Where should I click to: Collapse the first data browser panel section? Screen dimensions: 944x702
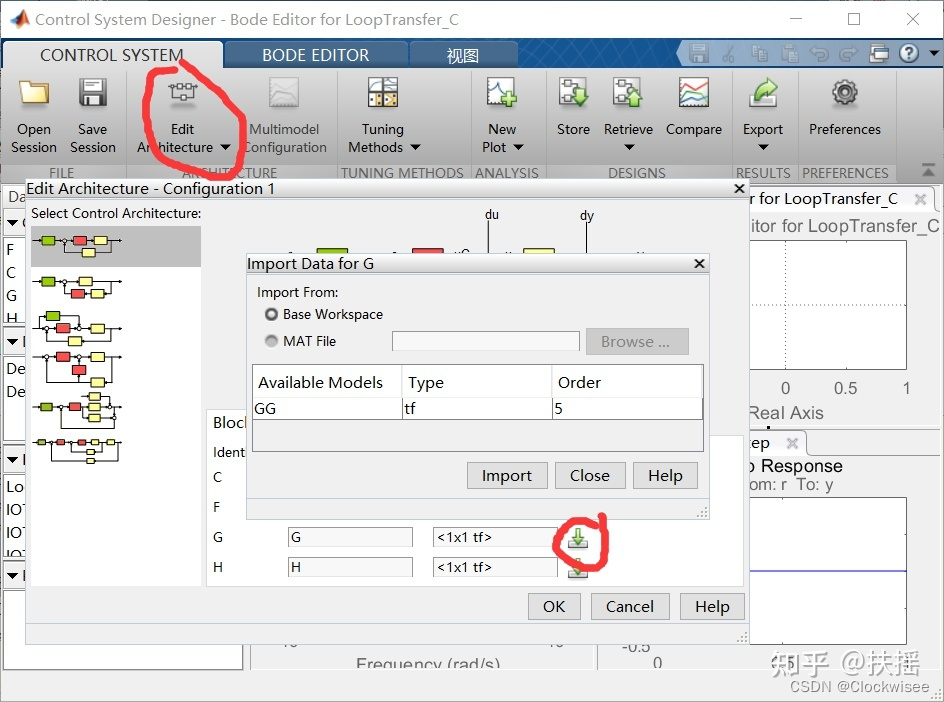pyautogui.click(x=12, y=223)
